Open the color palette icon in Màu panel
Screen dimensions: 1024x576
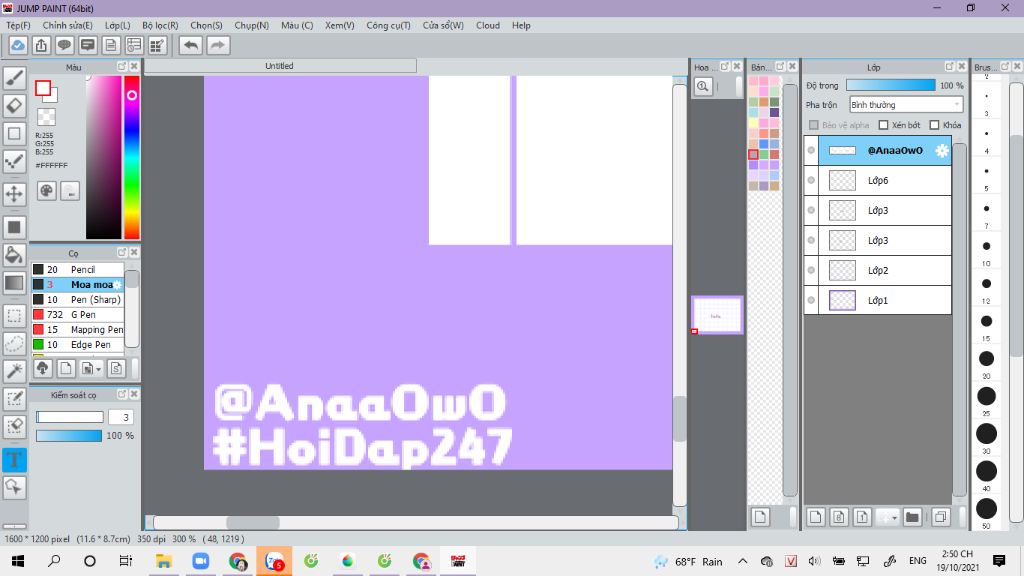pyautogui.click(x=46, y=191)
